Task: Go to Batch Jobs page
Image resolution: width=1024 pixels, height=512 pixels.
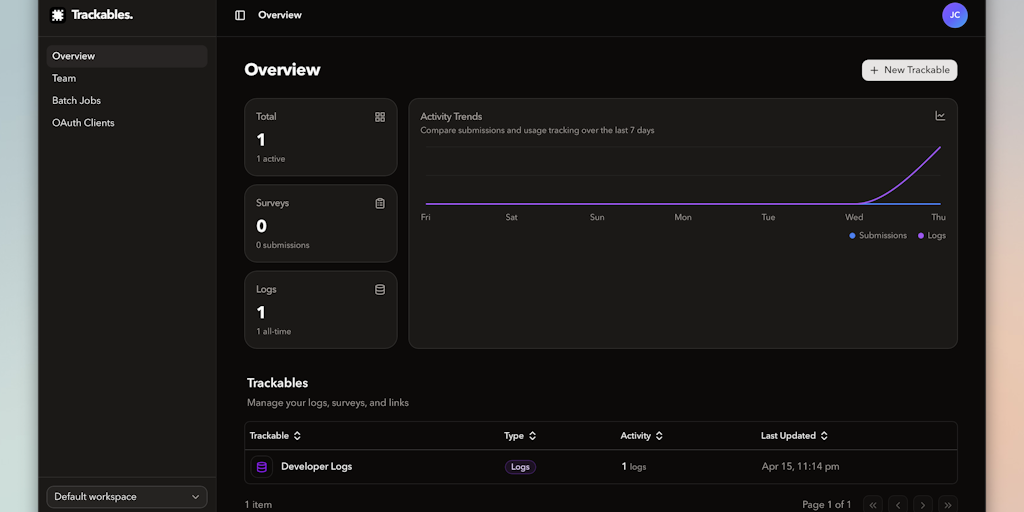Action: [76, 100]
